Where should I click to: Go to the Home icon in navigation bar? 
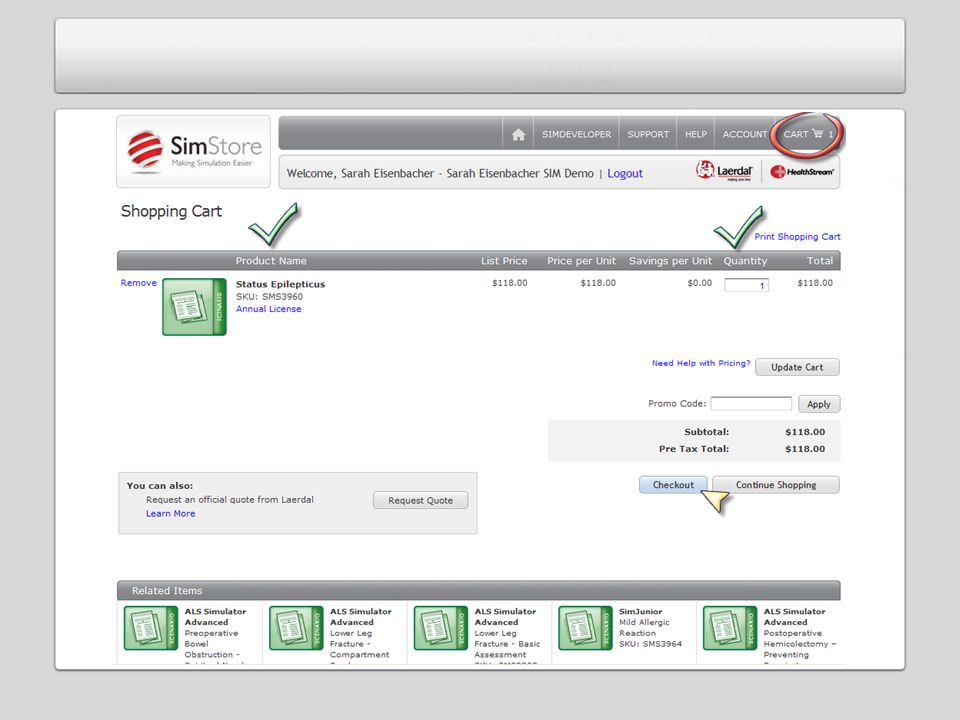(x=518, y=134)
